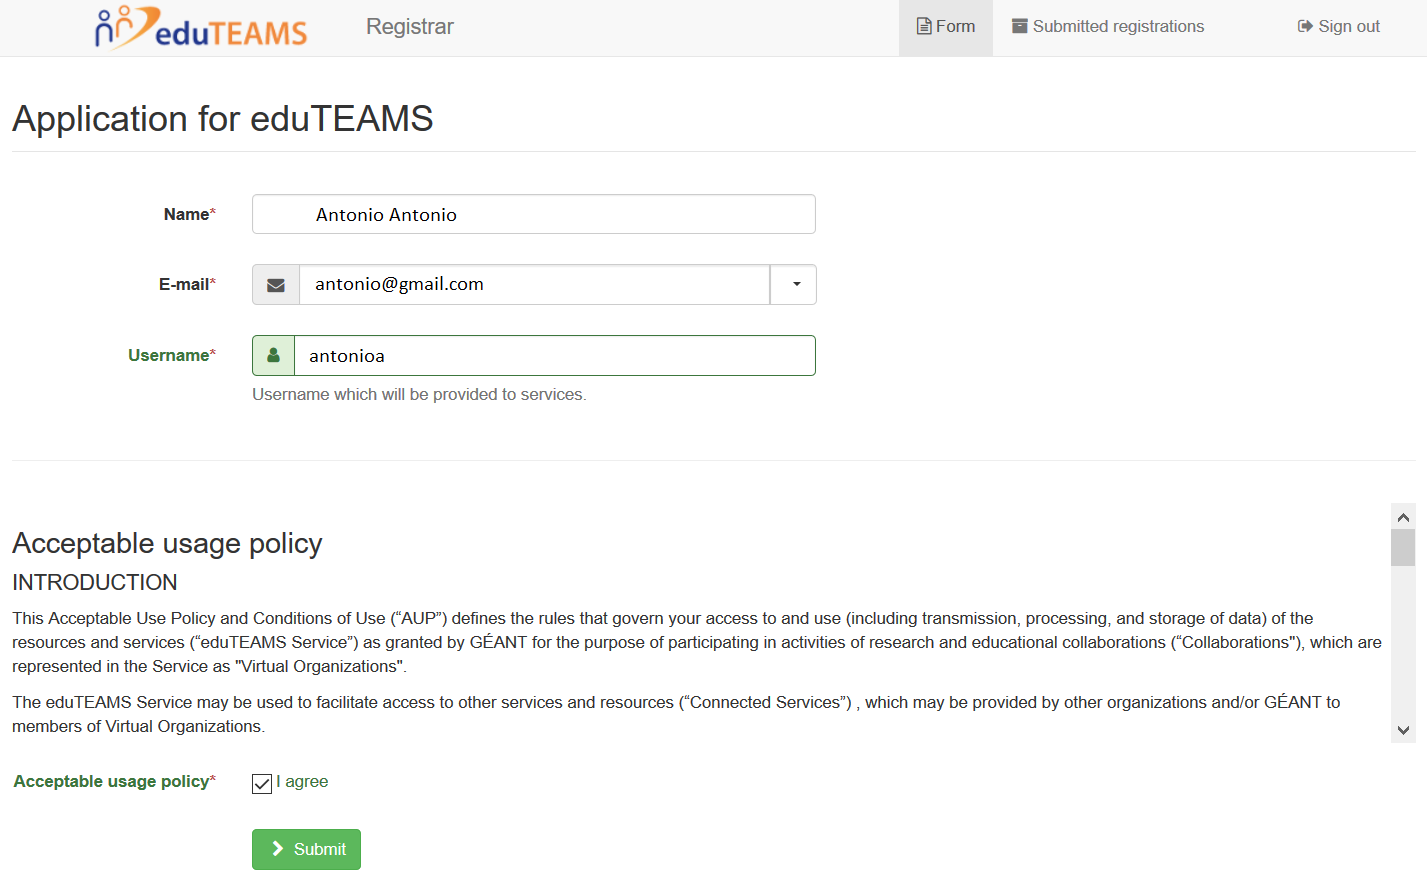Click the 'Application for eduTEAMS' heading

pos(223,119)
